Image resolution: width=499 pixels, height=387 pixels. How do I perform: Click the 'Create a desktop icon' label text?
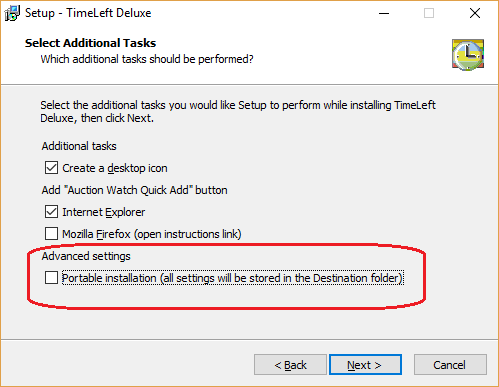115,168
